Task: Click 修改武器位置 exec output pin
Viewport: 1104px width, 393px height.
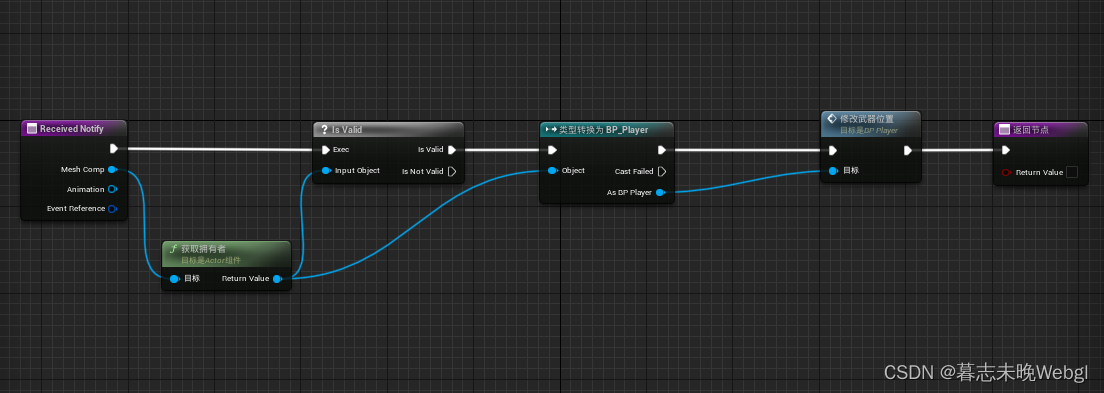Action: click(908, 150)
